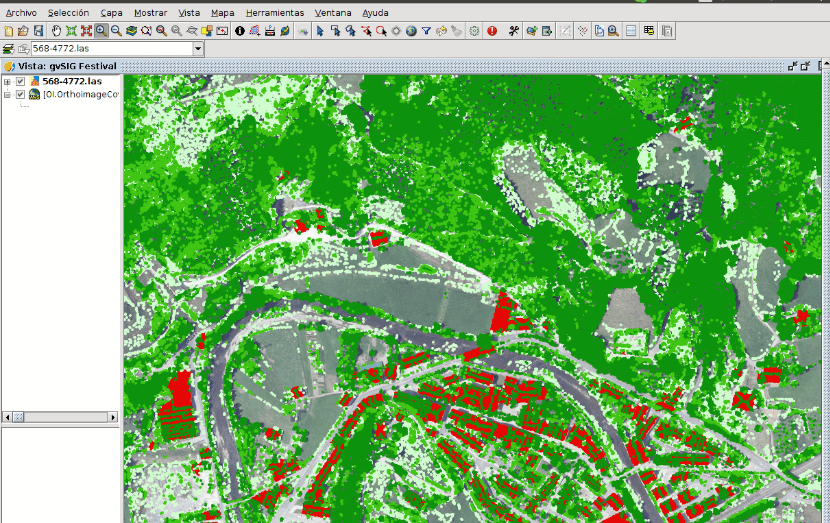Open the filter funnel tool
Screen dimensions: 830x523
click(426, 31)
